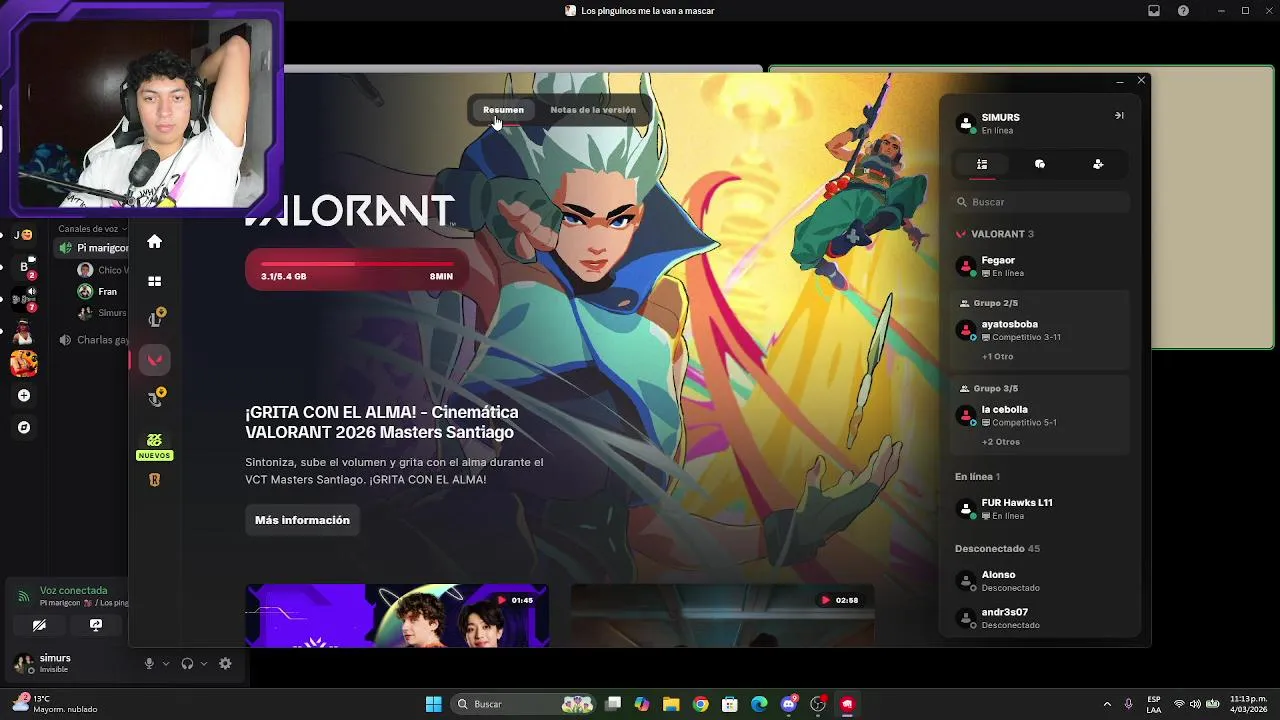Screen dimensions: 1280x720
Task: Select friend la cebolla
Action: (x=1040, y=415)
